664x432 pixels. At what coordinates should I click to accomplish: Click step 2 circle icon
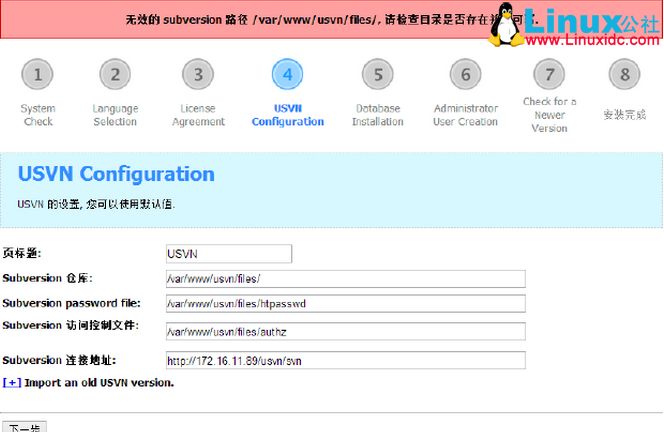coord(115,74)
